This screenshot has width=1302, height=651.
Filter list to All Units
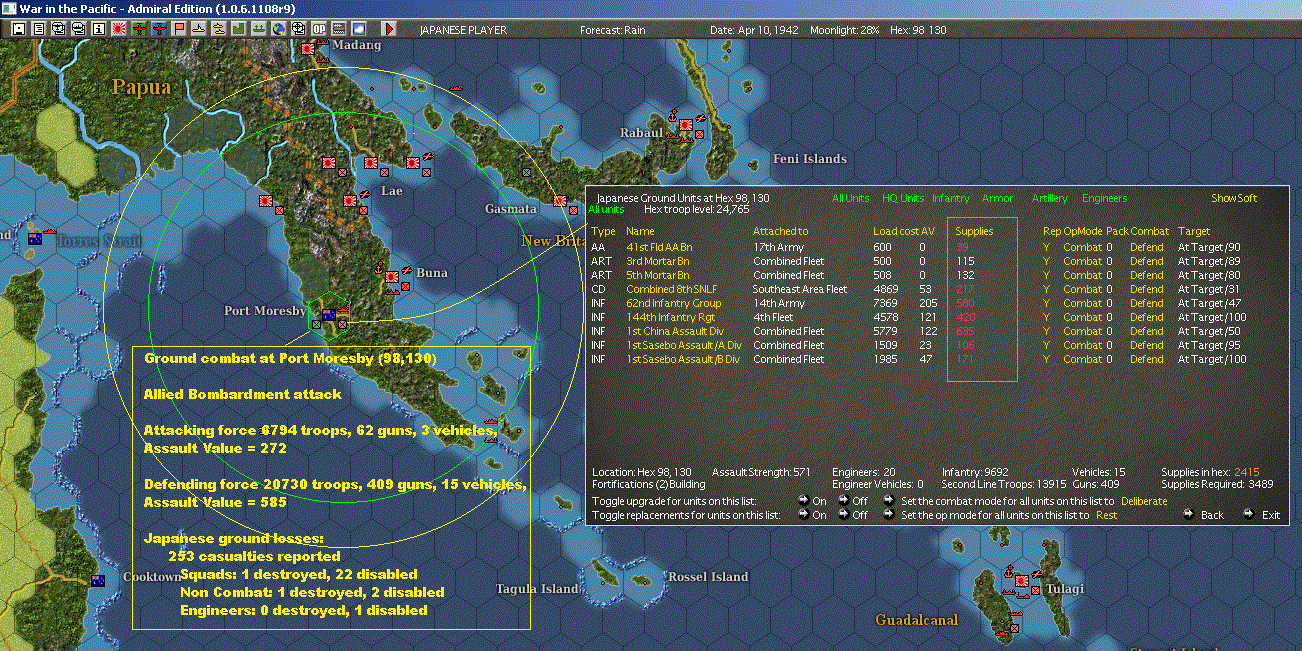point(851,198)
